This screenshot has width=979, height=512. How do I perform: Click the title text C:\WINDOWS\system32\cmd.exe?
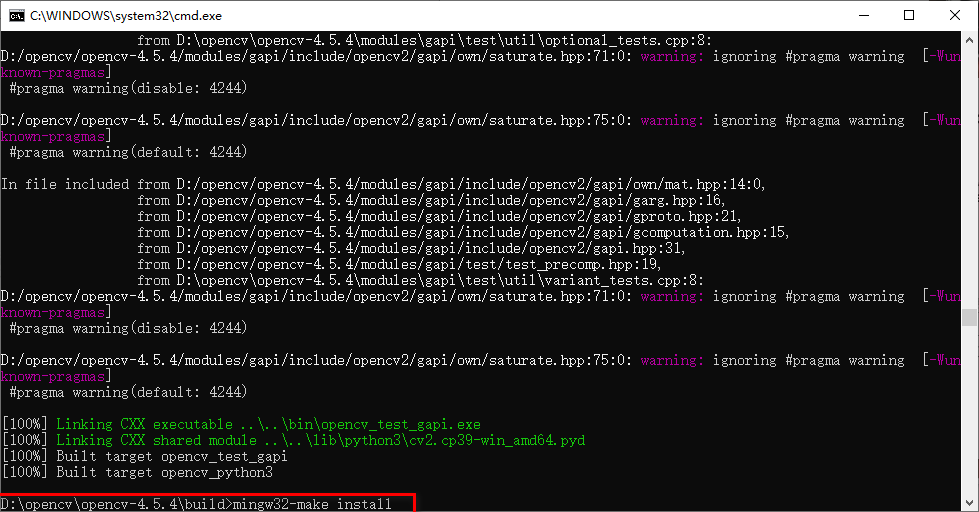click(x=125, y=16)
